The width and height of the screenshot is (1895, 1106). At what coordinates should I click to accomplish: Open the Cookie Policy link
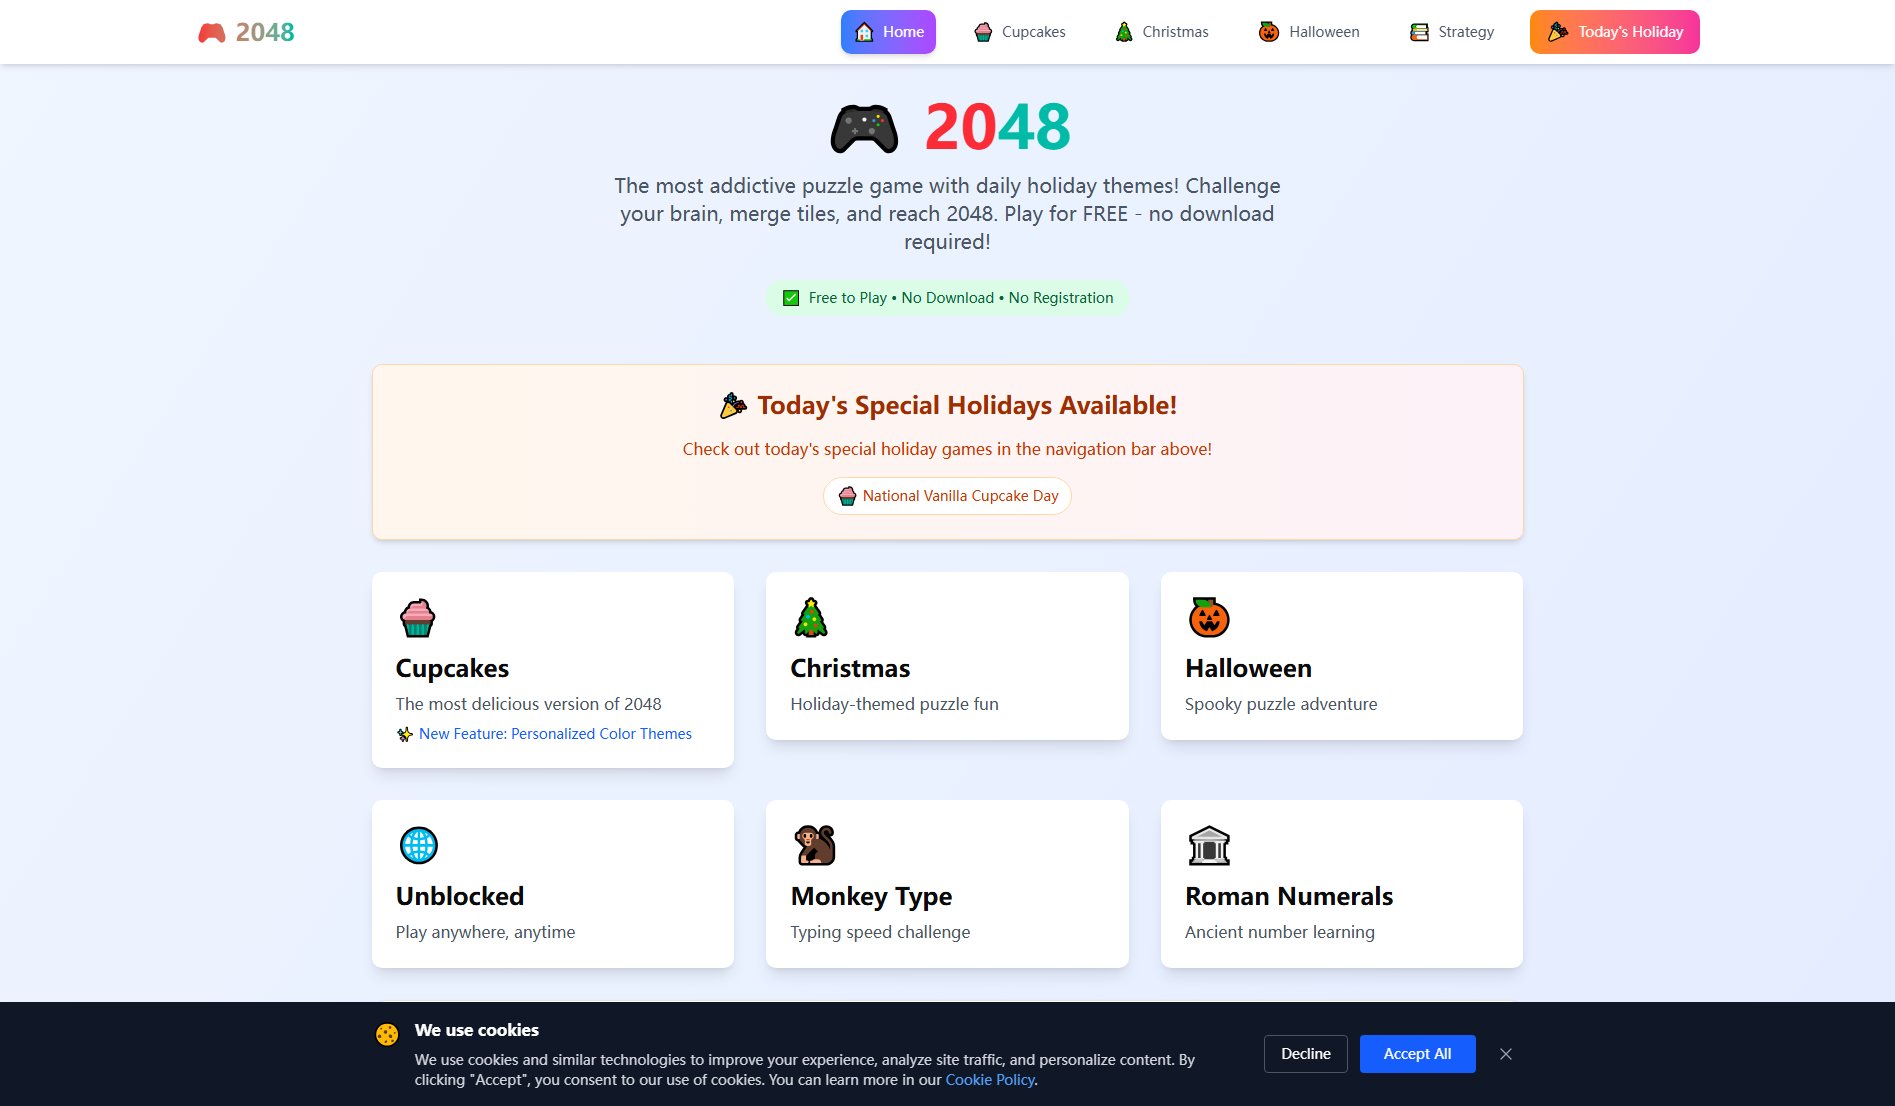(x=989, y=1080)
